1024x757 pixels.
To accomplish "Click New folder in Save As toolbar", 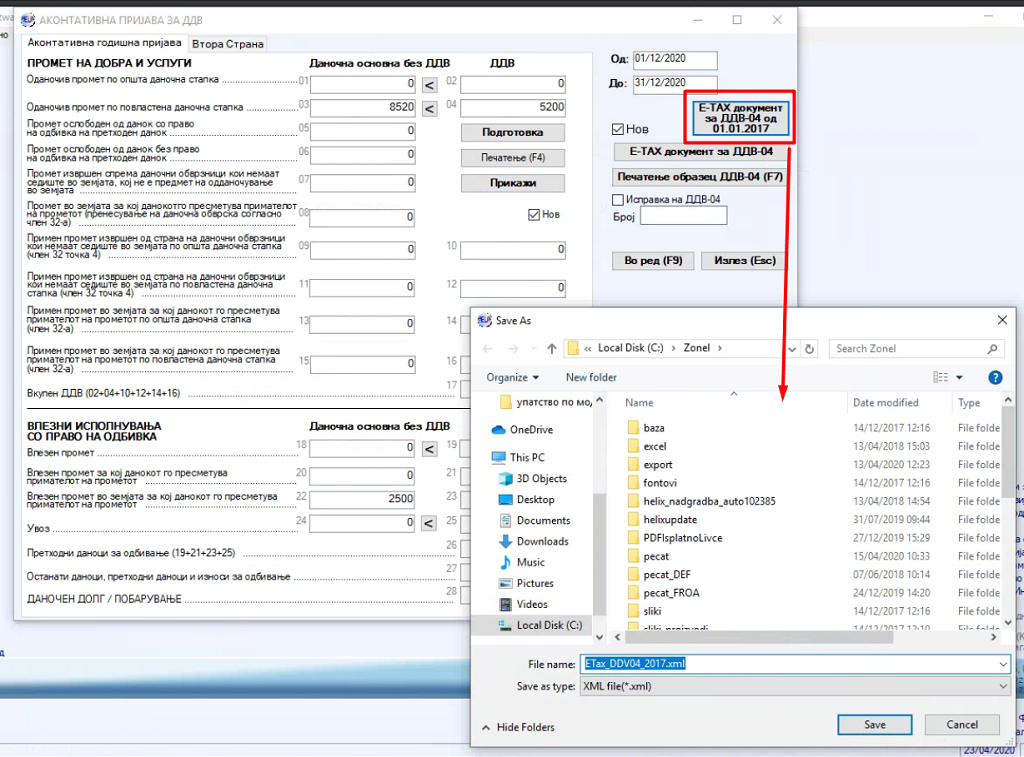I will [x=591, y=378].
